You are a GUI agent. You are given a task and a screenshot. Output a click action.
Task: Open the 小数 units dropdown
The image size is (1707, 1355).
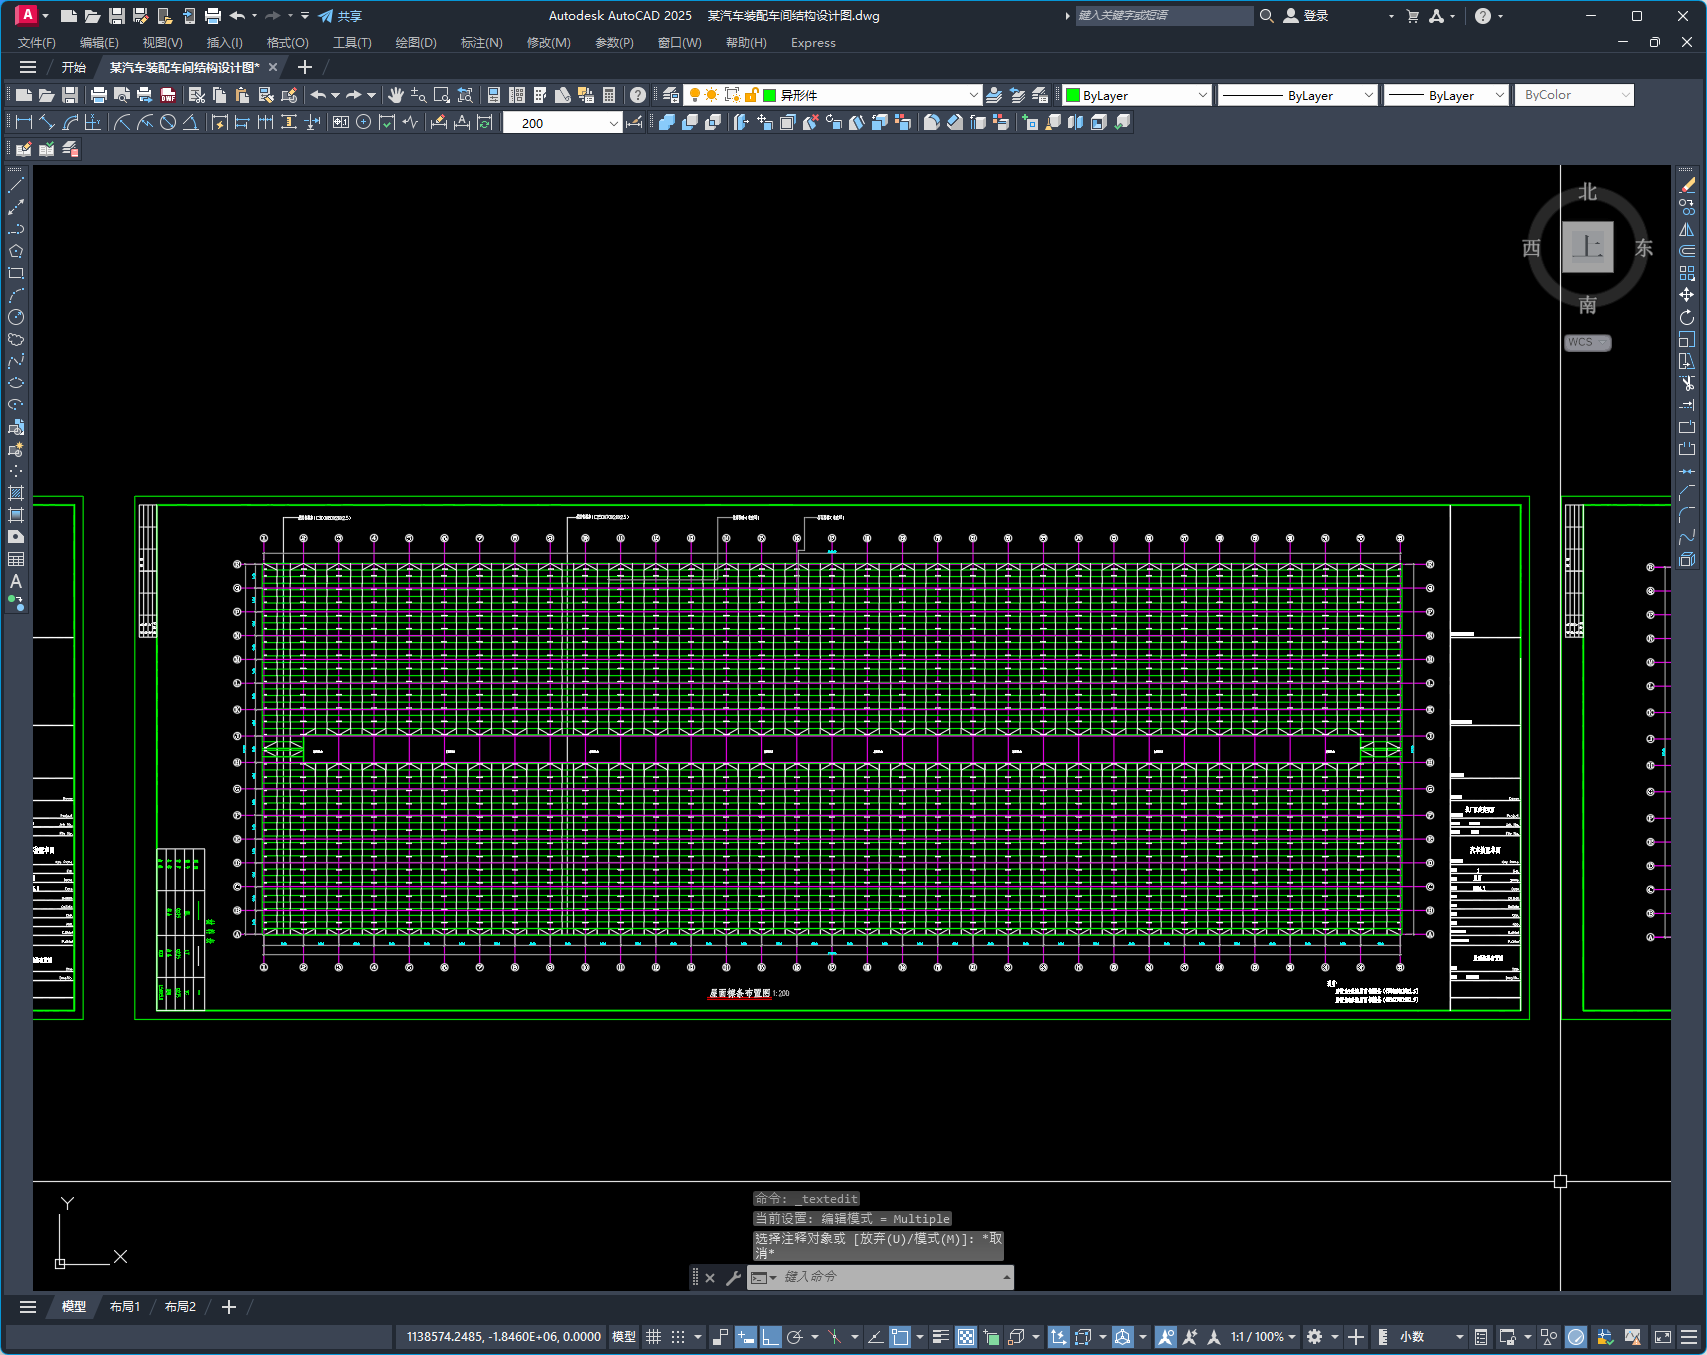(x=1432, y=1337)
